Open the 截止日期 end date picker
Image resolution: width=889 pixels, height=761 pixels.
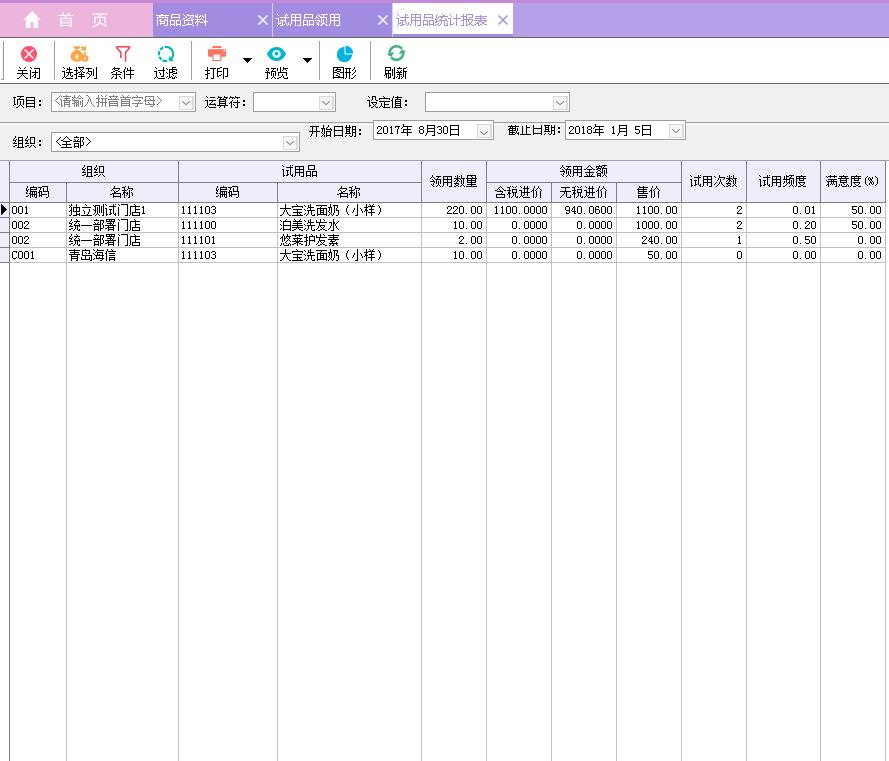(675, 130)
